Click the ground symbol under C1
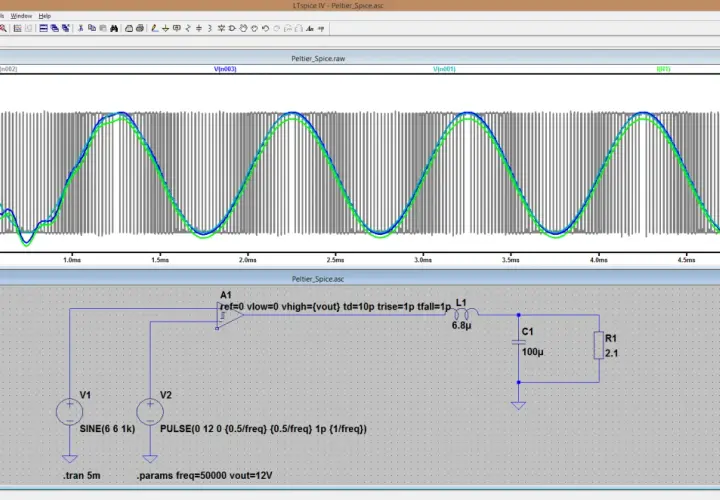Viewport: 720px width, 500px height. 518,405
